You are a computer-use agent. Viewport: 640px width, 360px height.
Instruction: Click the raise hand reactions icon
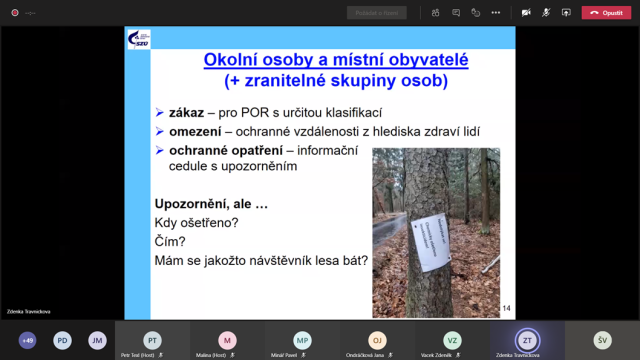(x=476, y=13)
